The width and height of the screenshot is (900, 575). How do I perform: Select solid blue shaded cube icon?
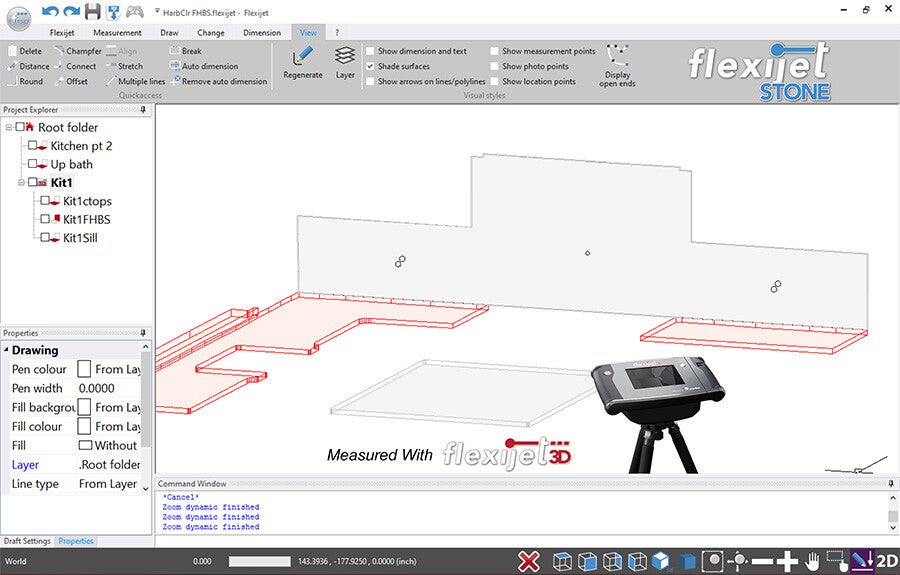tap(687, 561)
